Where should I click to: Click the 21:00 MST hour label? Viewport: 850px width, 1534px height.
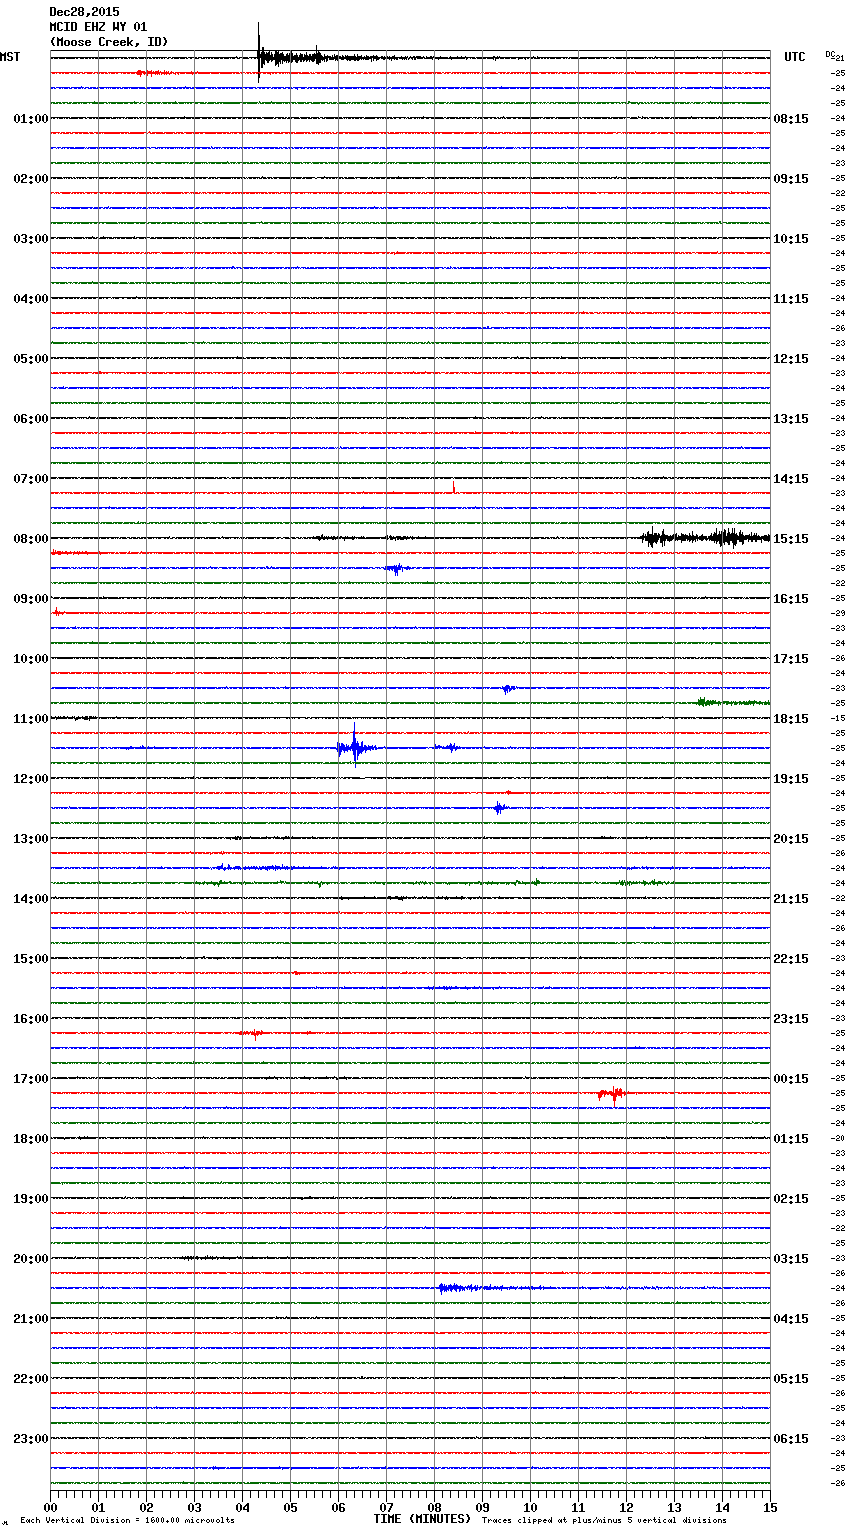[x=31, y=1318]
